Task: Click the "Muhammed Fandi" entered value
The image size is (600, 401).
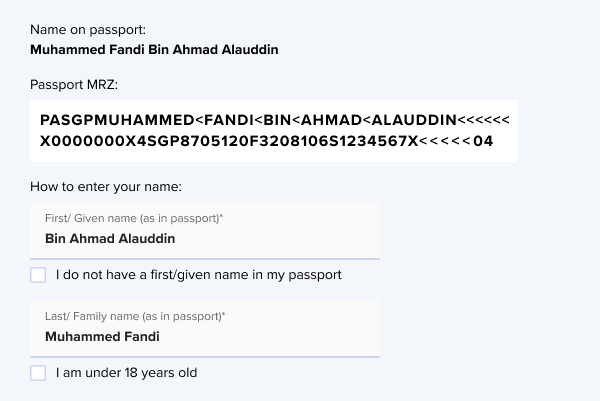Action: [102, 337]
